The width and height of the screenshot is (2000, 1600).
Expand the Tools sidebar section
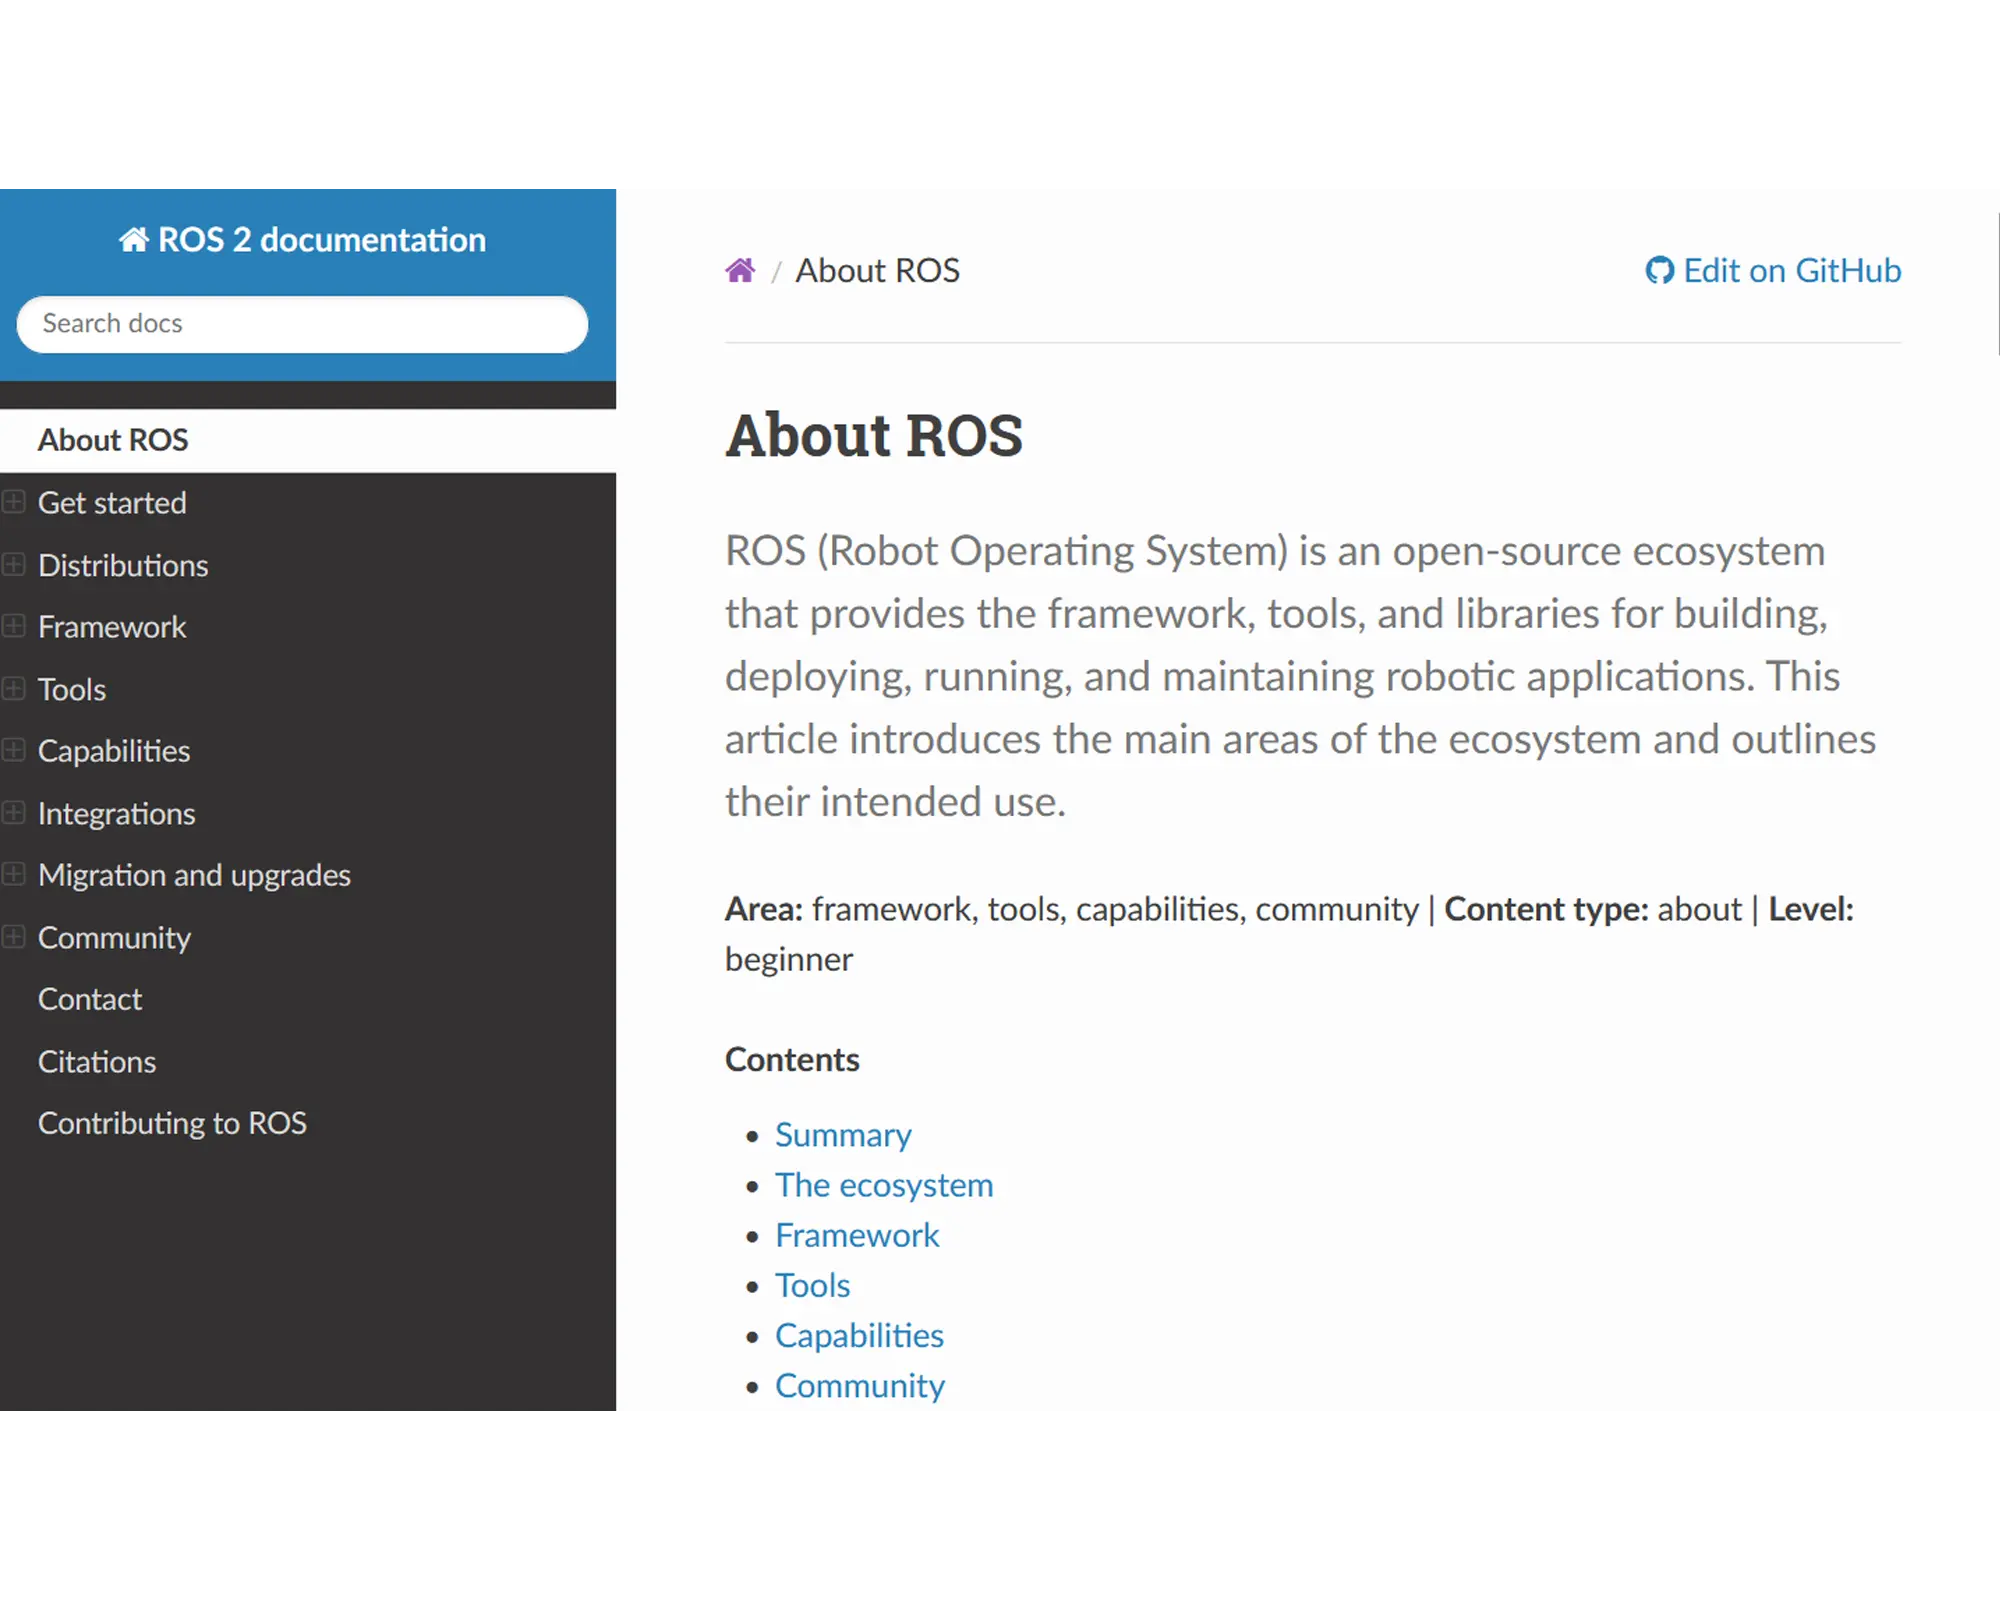tap(14, 689)
